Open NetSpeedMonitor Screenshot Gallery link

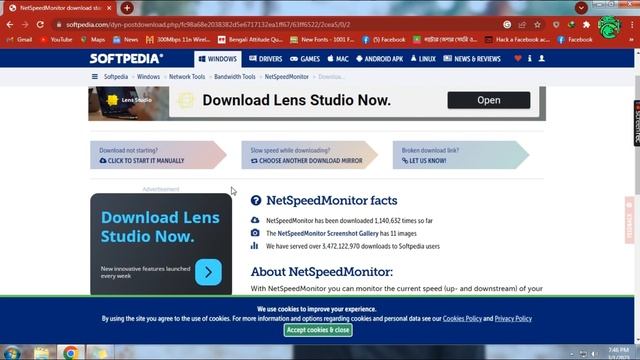pos(328,233)
